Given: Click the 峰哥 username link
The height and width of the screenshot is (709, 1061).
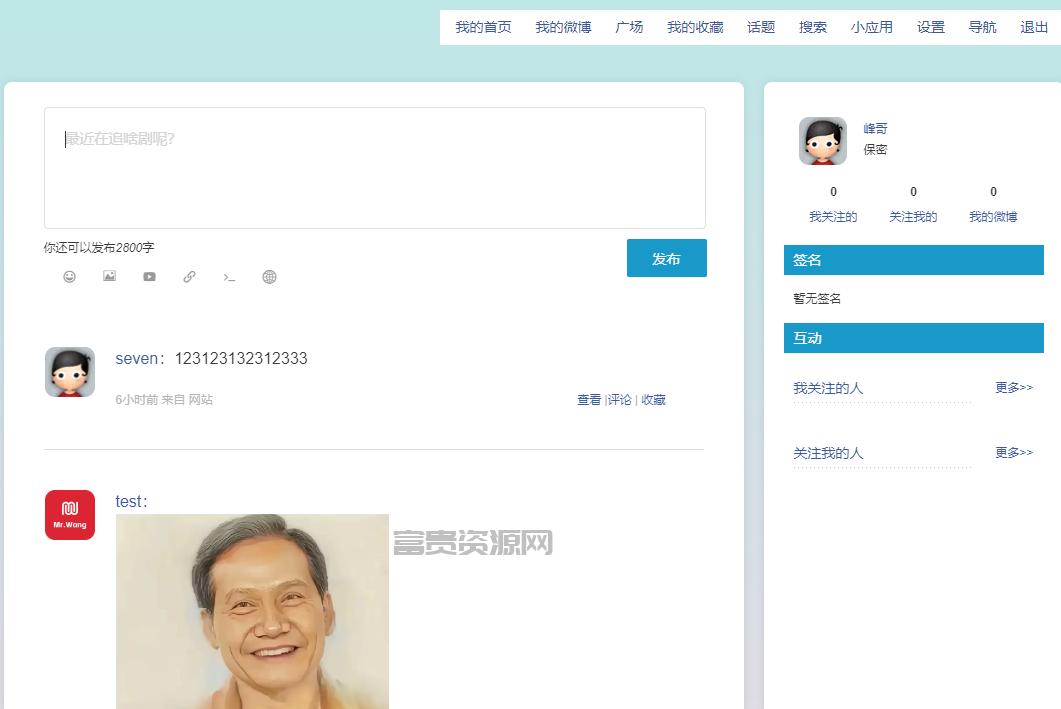Looking at the screenshot, I should coord(875,129).
